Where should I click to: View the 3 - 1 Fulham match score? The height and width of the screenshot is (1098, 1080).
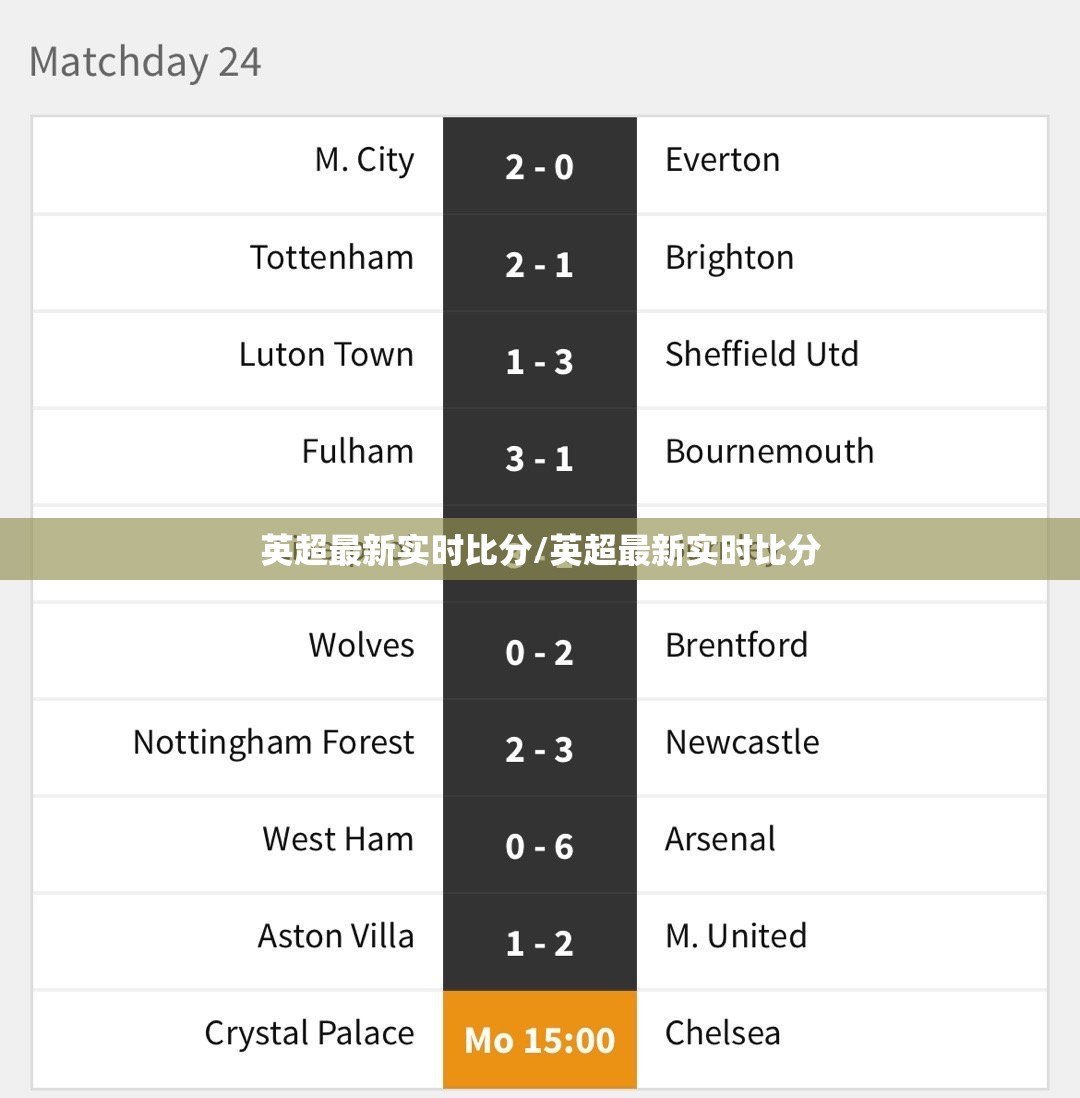tap(539, 459)
